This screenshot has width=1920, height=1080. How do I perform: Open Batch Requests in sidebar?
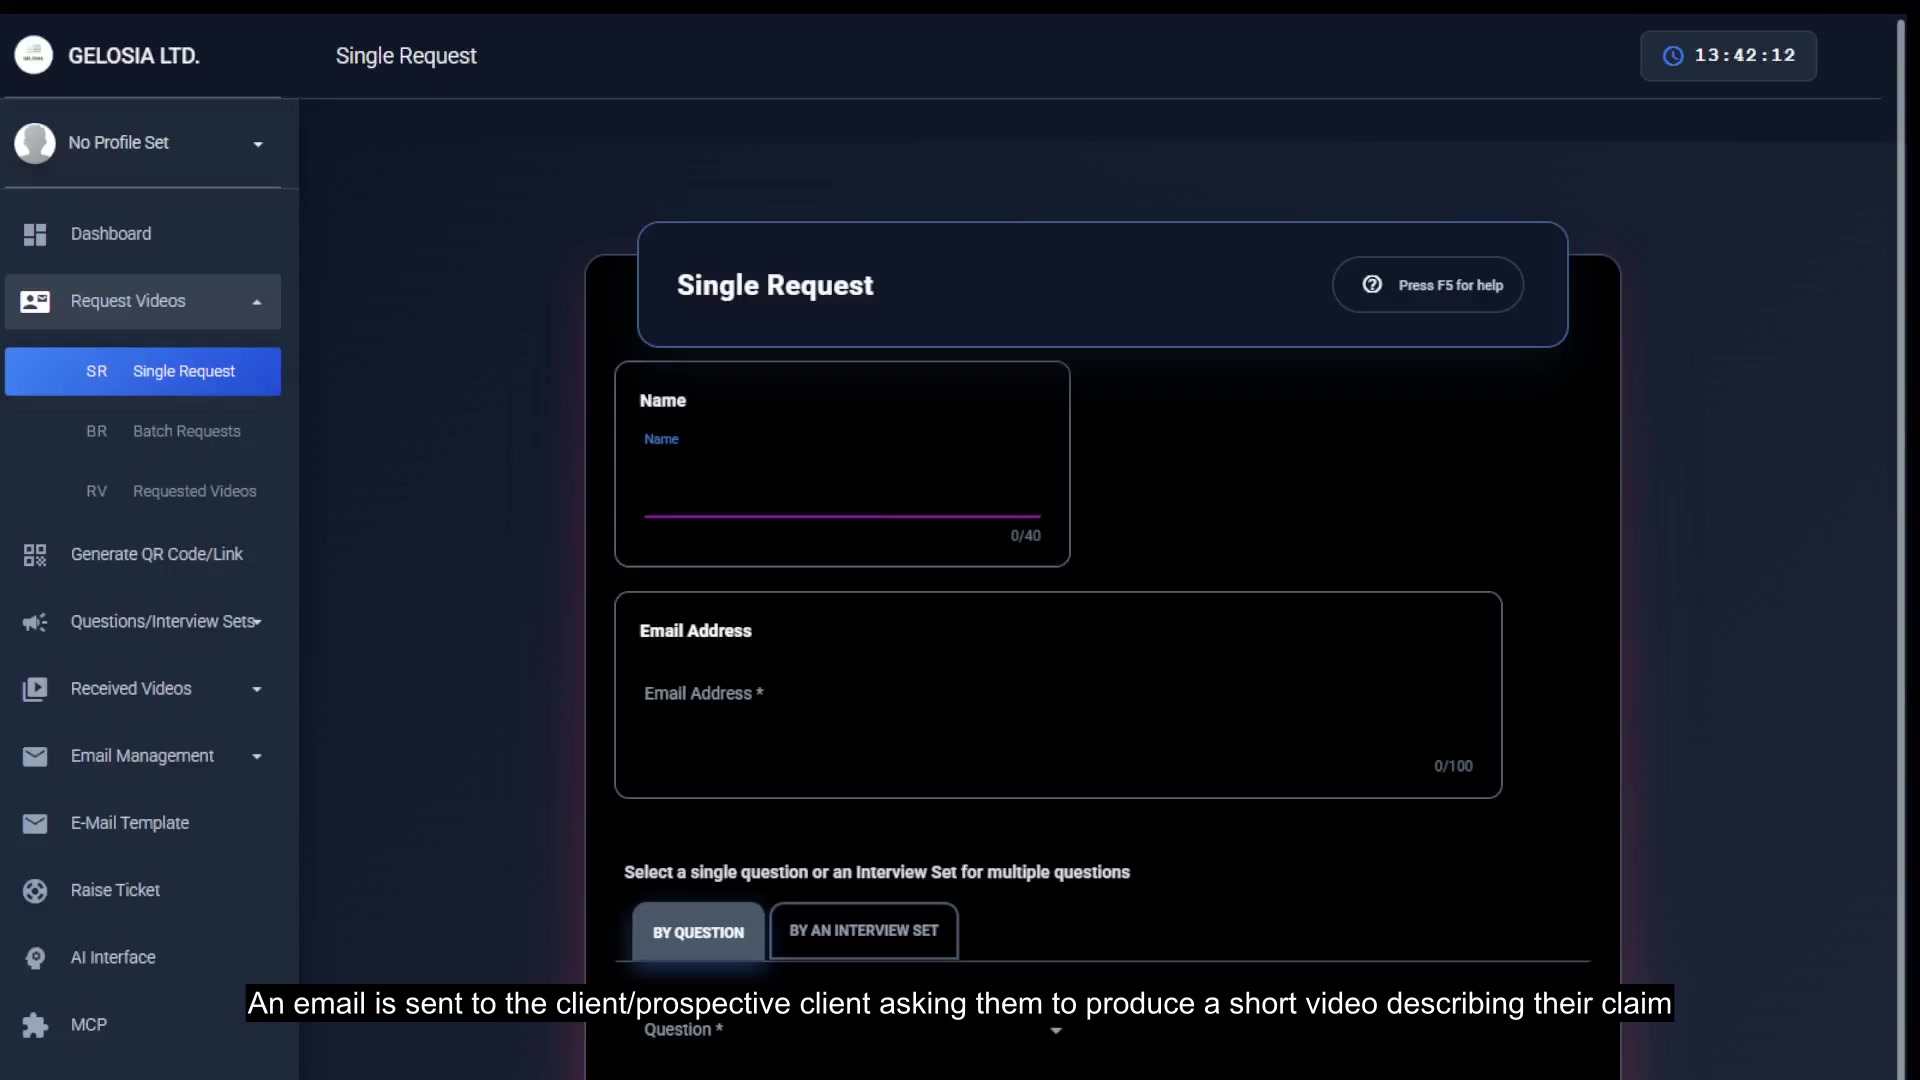(143, 432)
